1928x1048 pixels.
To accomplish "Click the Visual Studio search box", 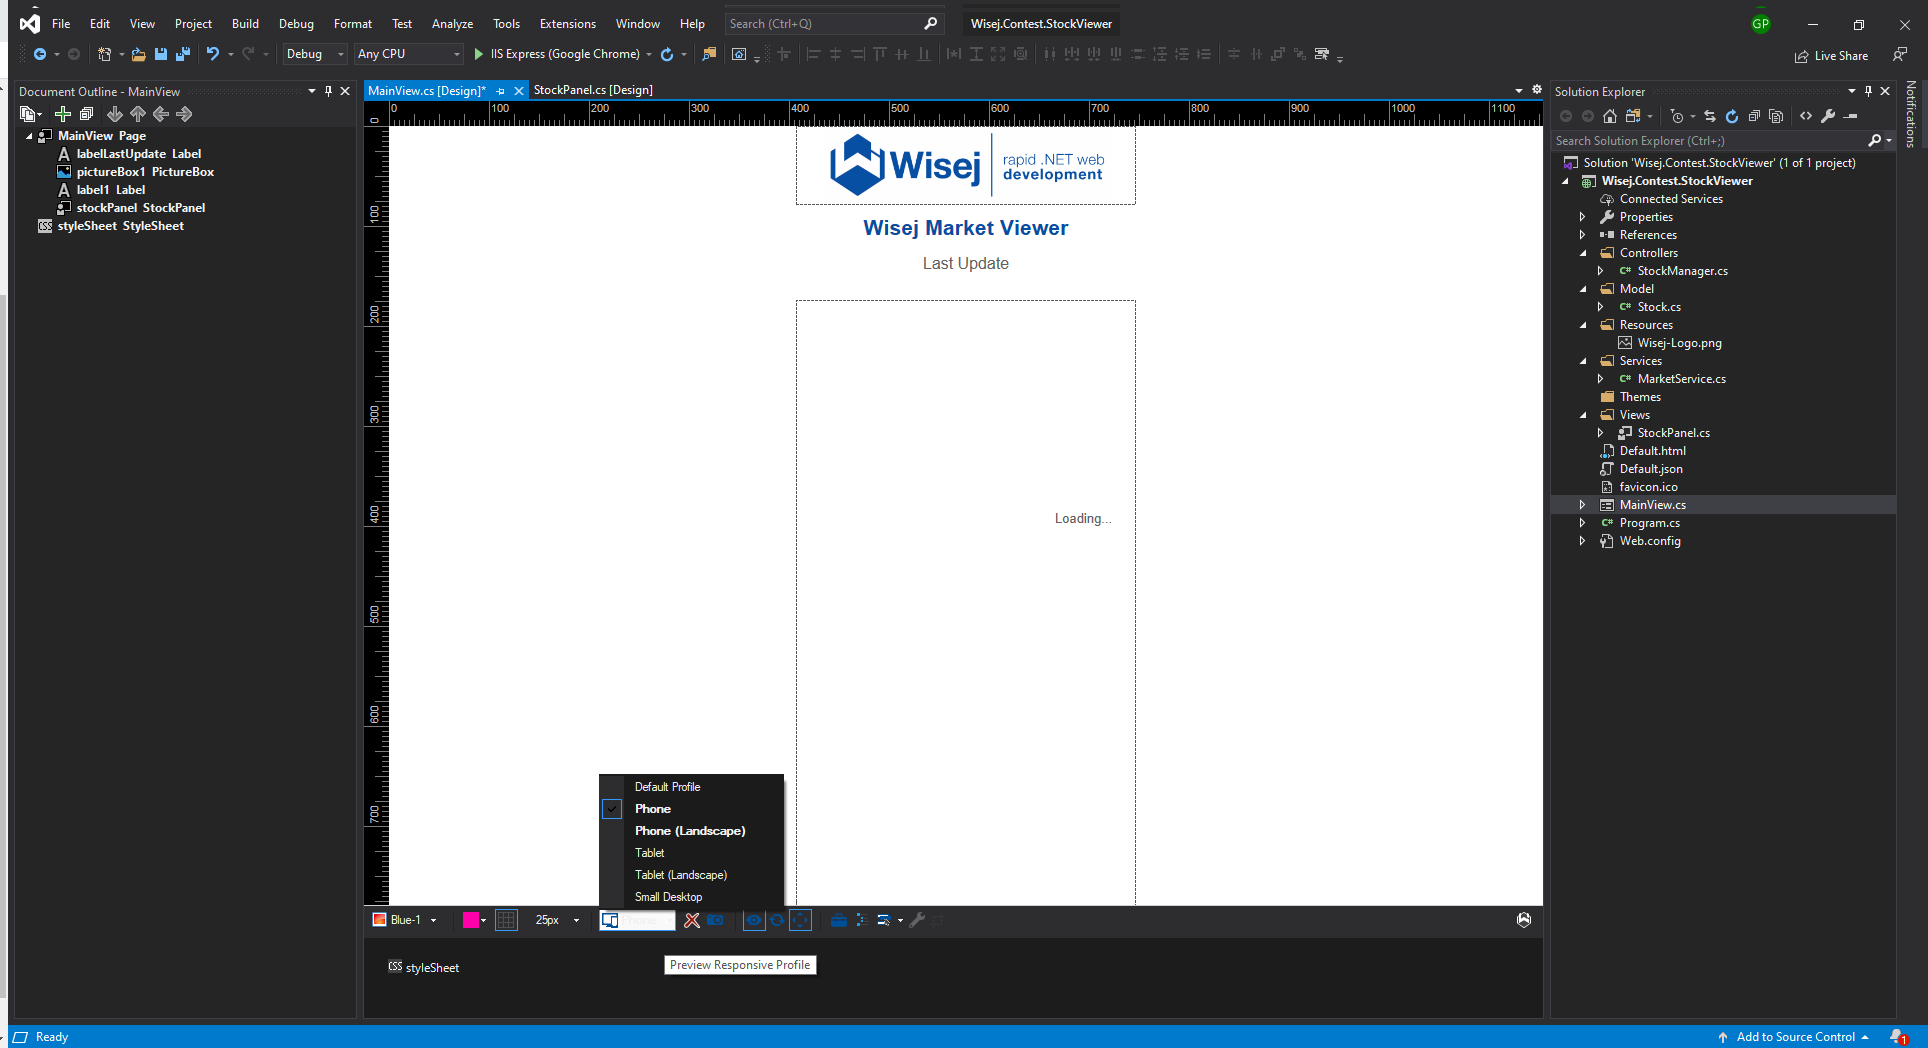I will point(833,24).
